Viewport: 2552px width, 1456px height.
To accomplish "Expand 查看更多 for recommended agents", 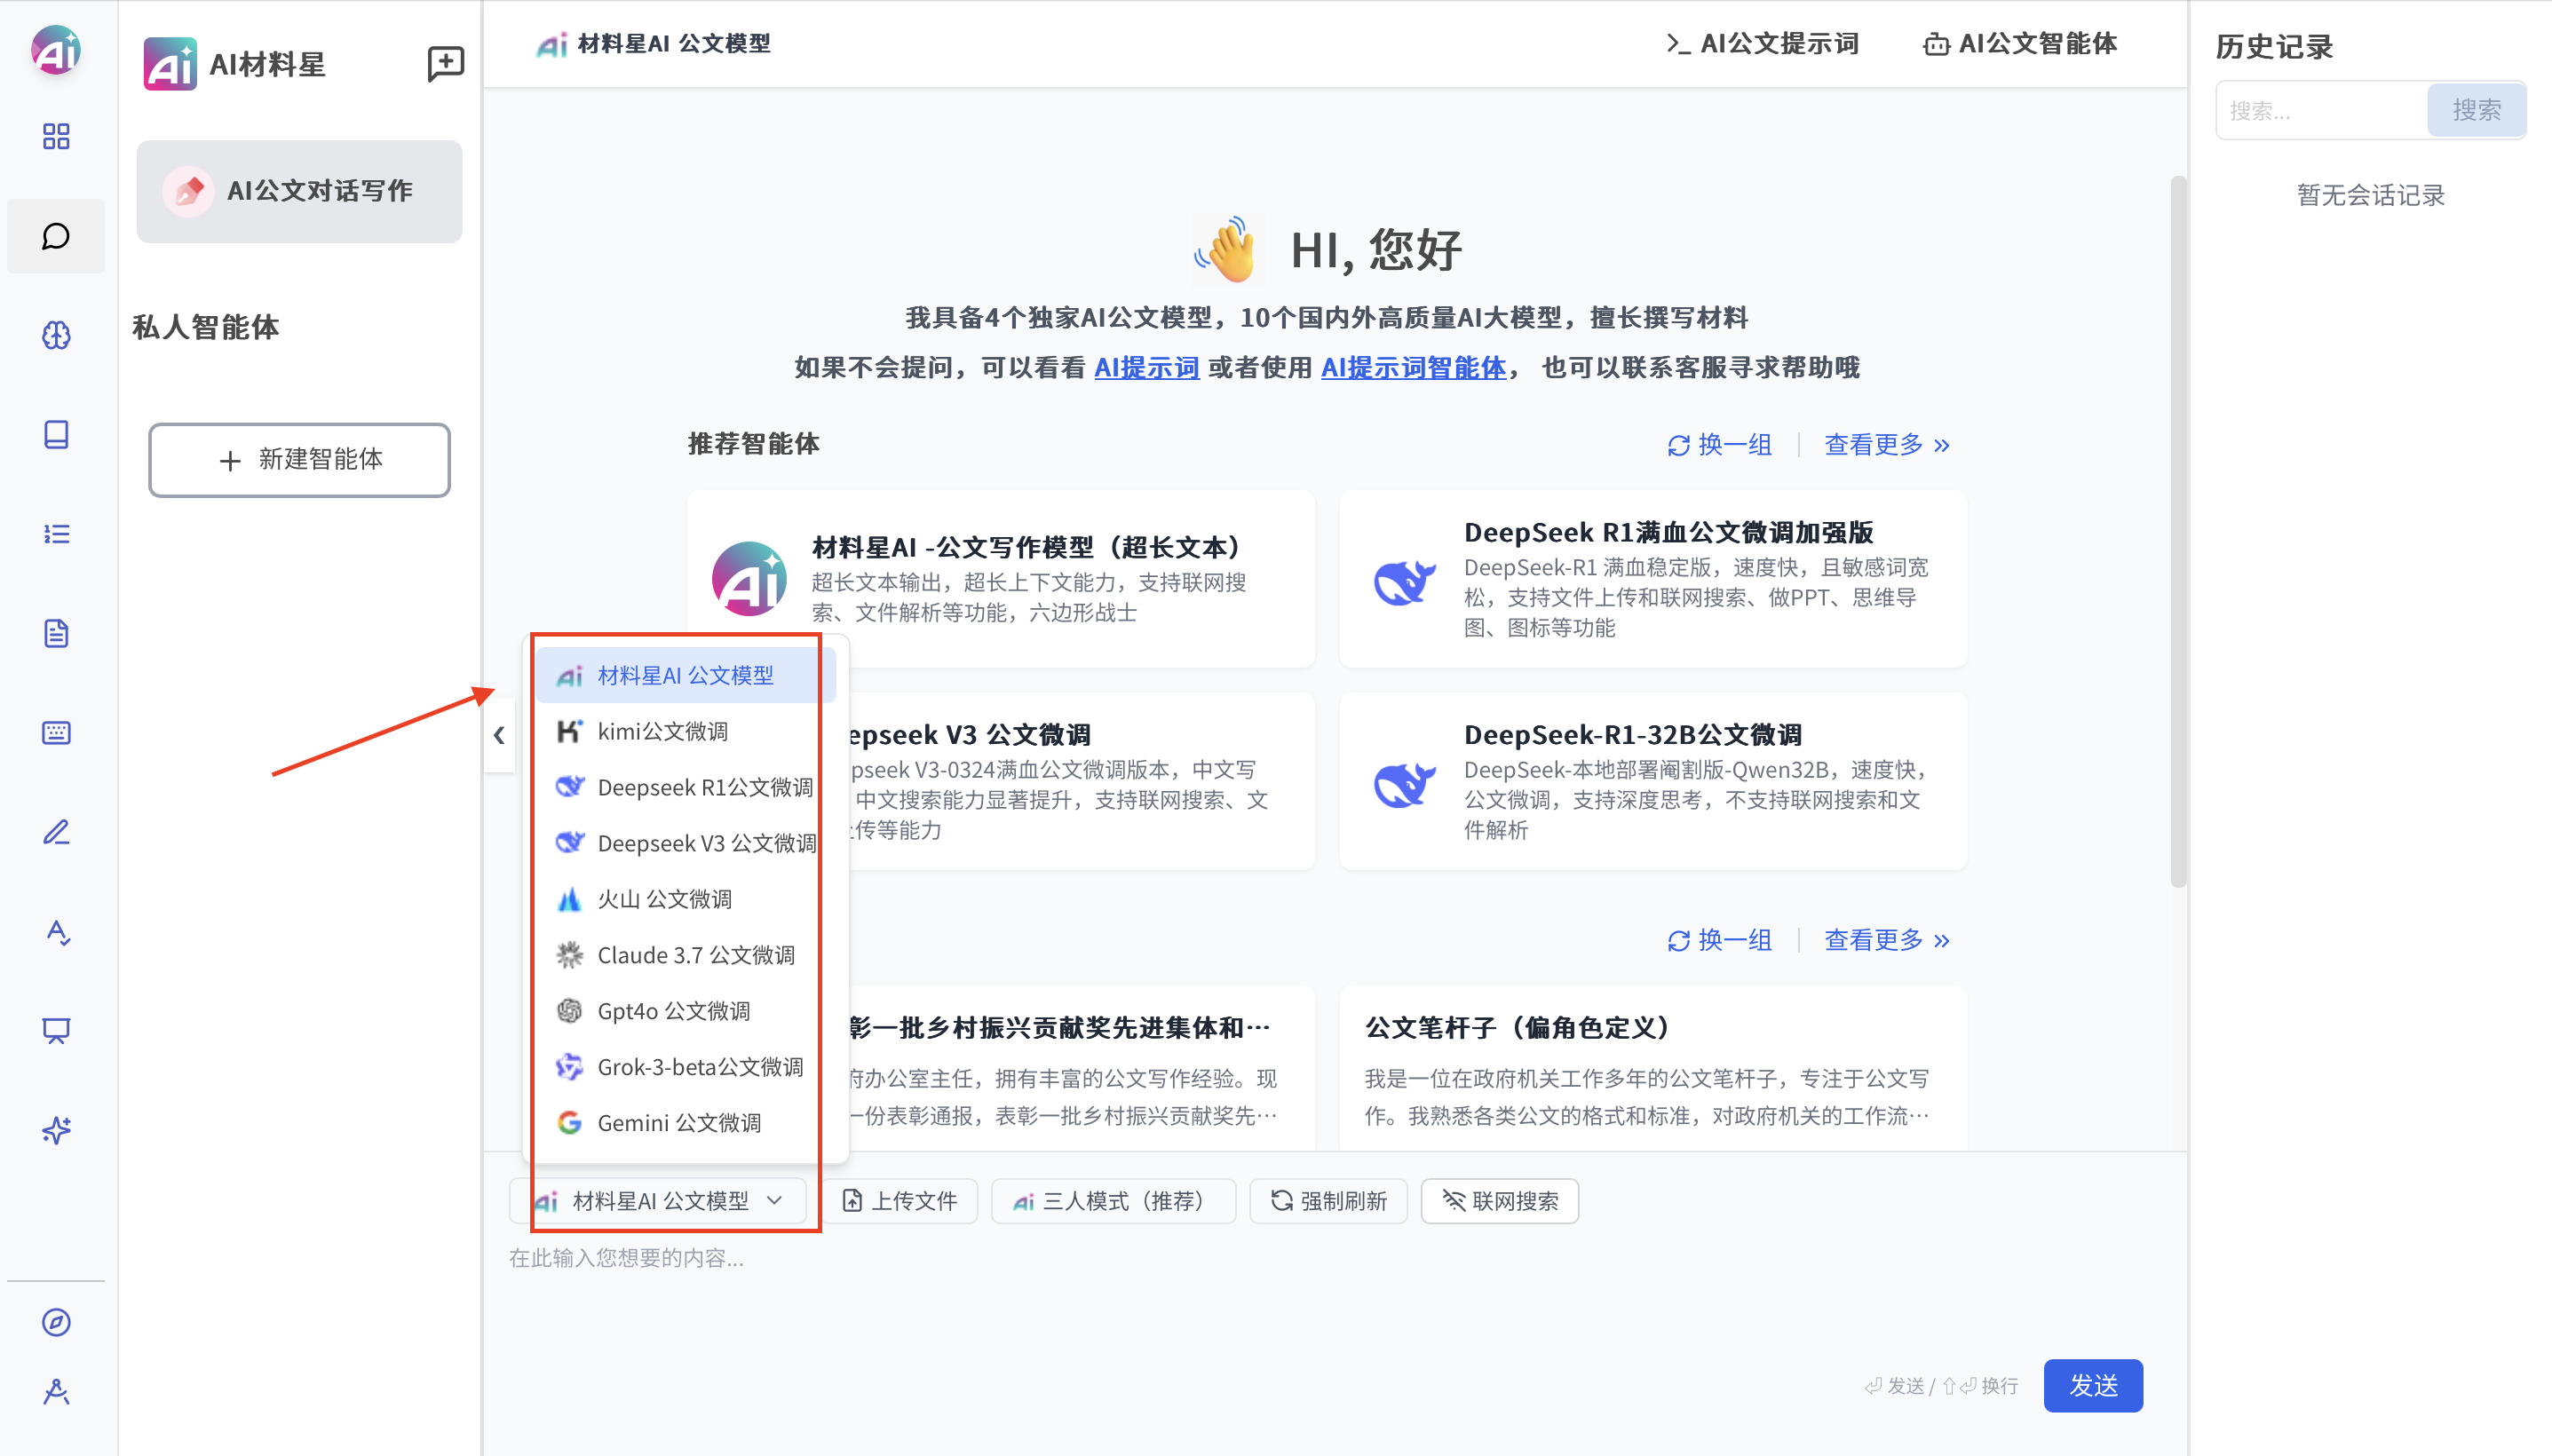I will coord(1886,445).
